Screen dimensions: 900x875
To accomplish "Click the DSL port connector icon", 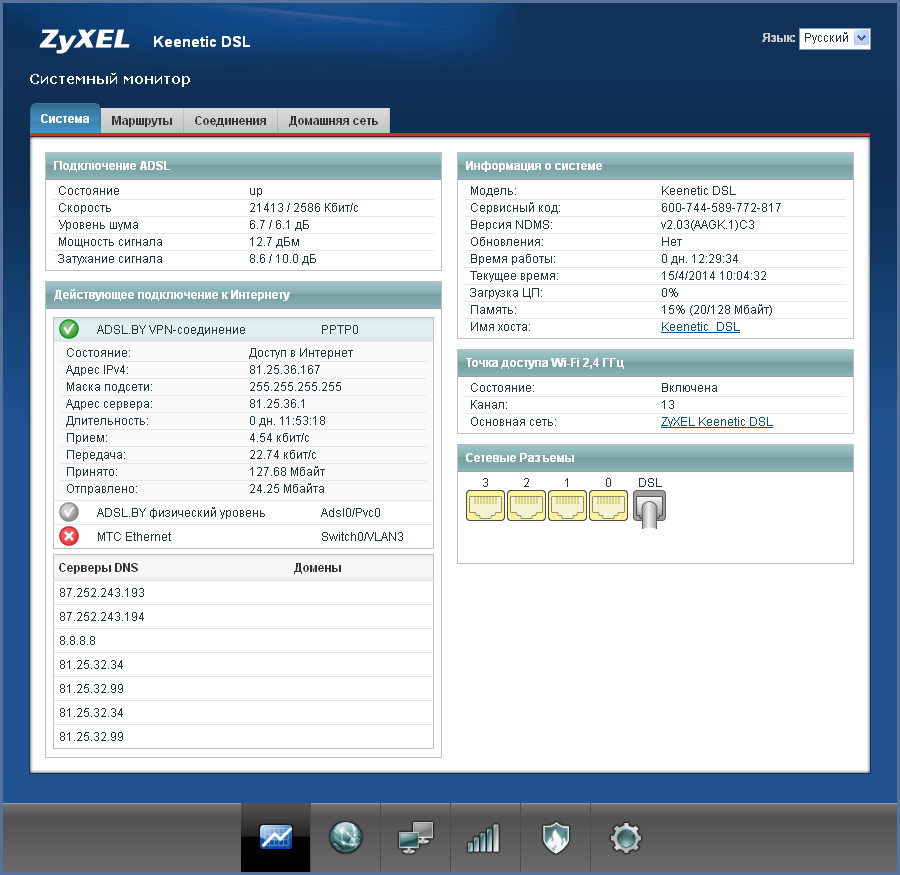I will [649, 508].
